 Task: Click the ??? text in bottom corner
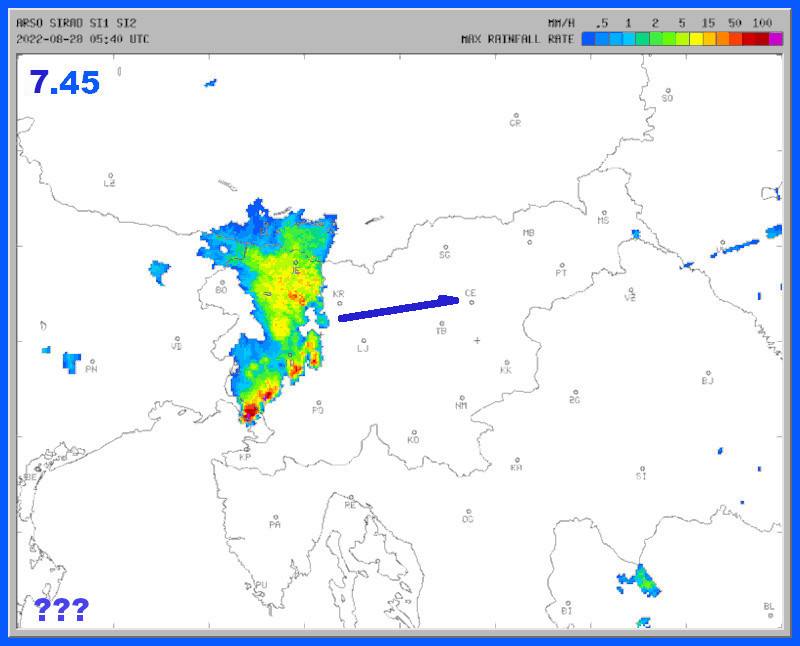pos(61,609)
